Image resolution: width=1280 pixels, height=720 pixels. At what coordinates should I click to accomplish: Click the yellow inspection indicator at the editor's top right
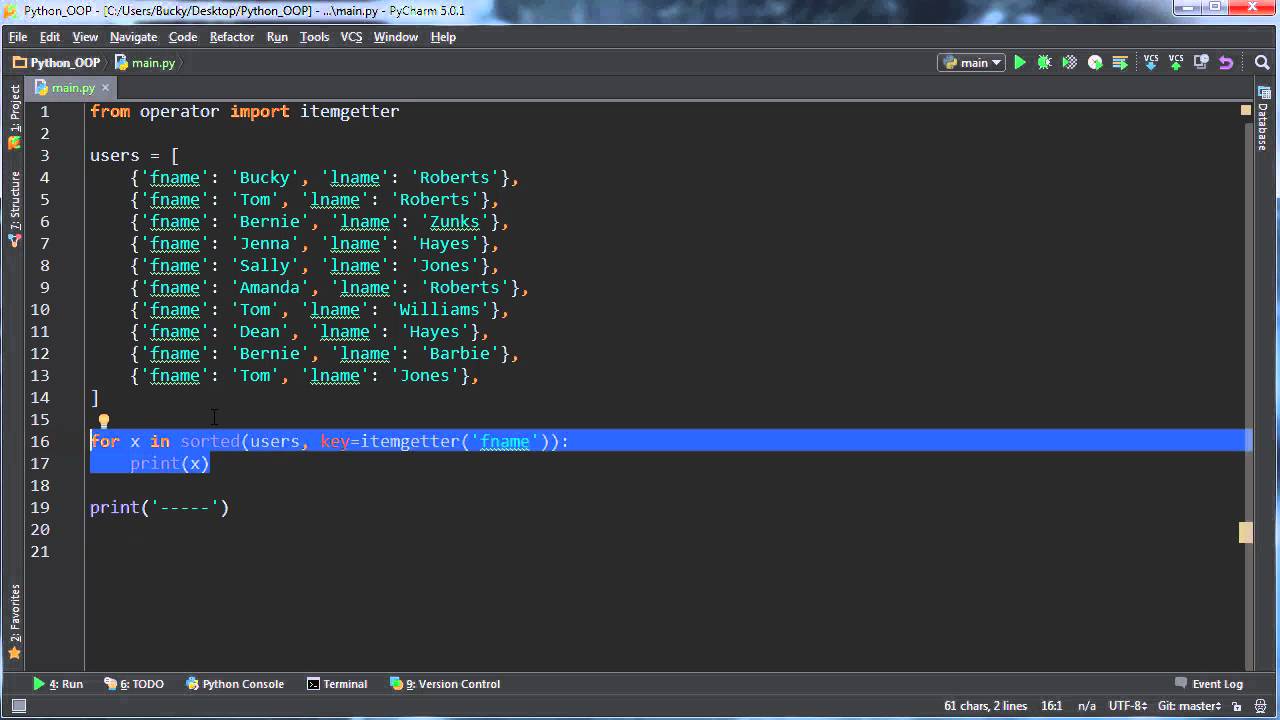[x=1246, y=110]
